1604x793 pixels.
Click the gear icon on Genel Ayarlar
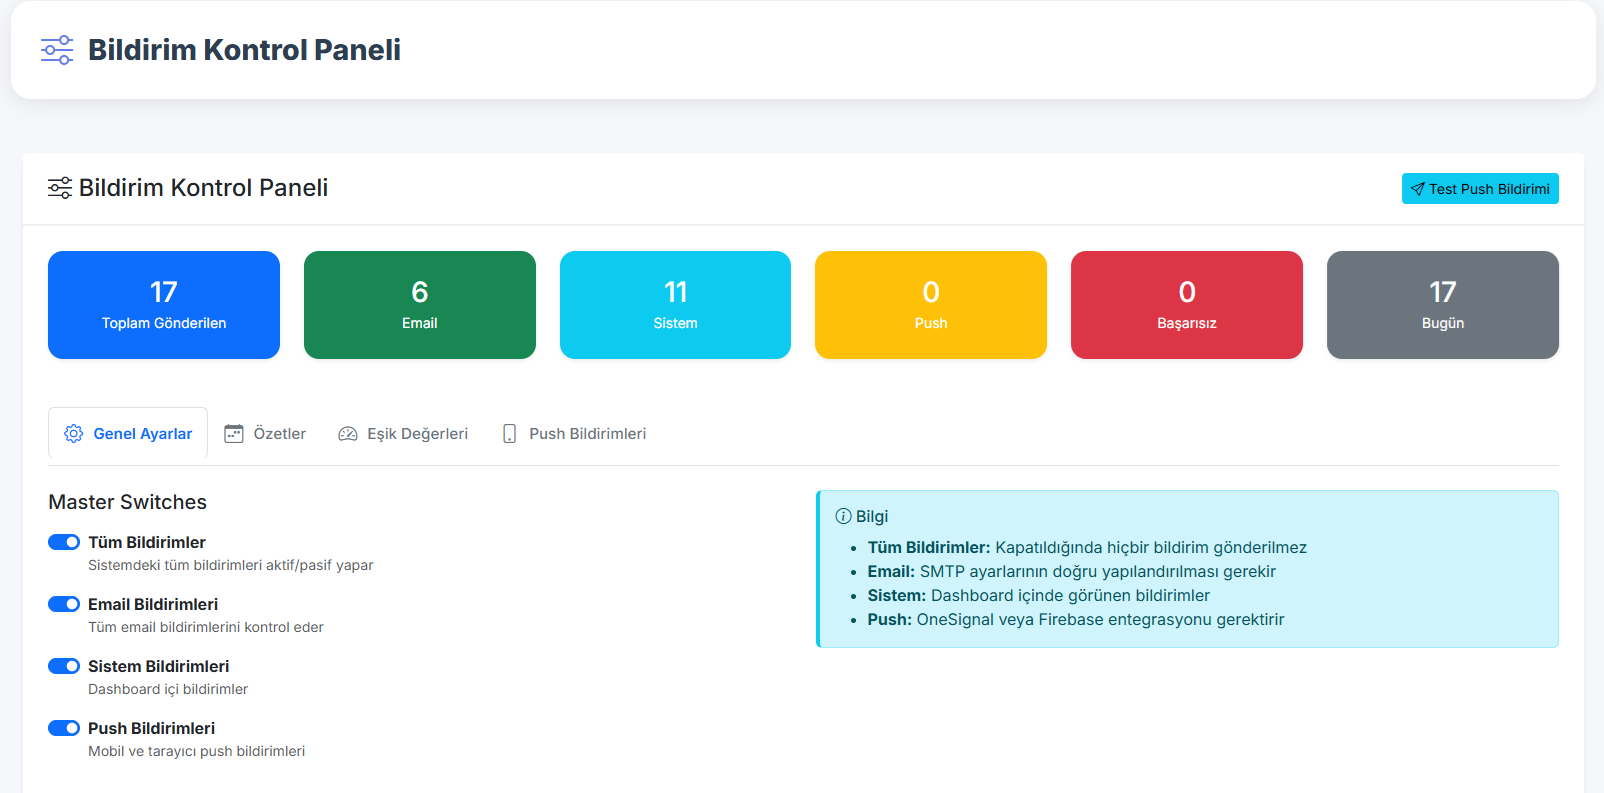pos(74,434)
